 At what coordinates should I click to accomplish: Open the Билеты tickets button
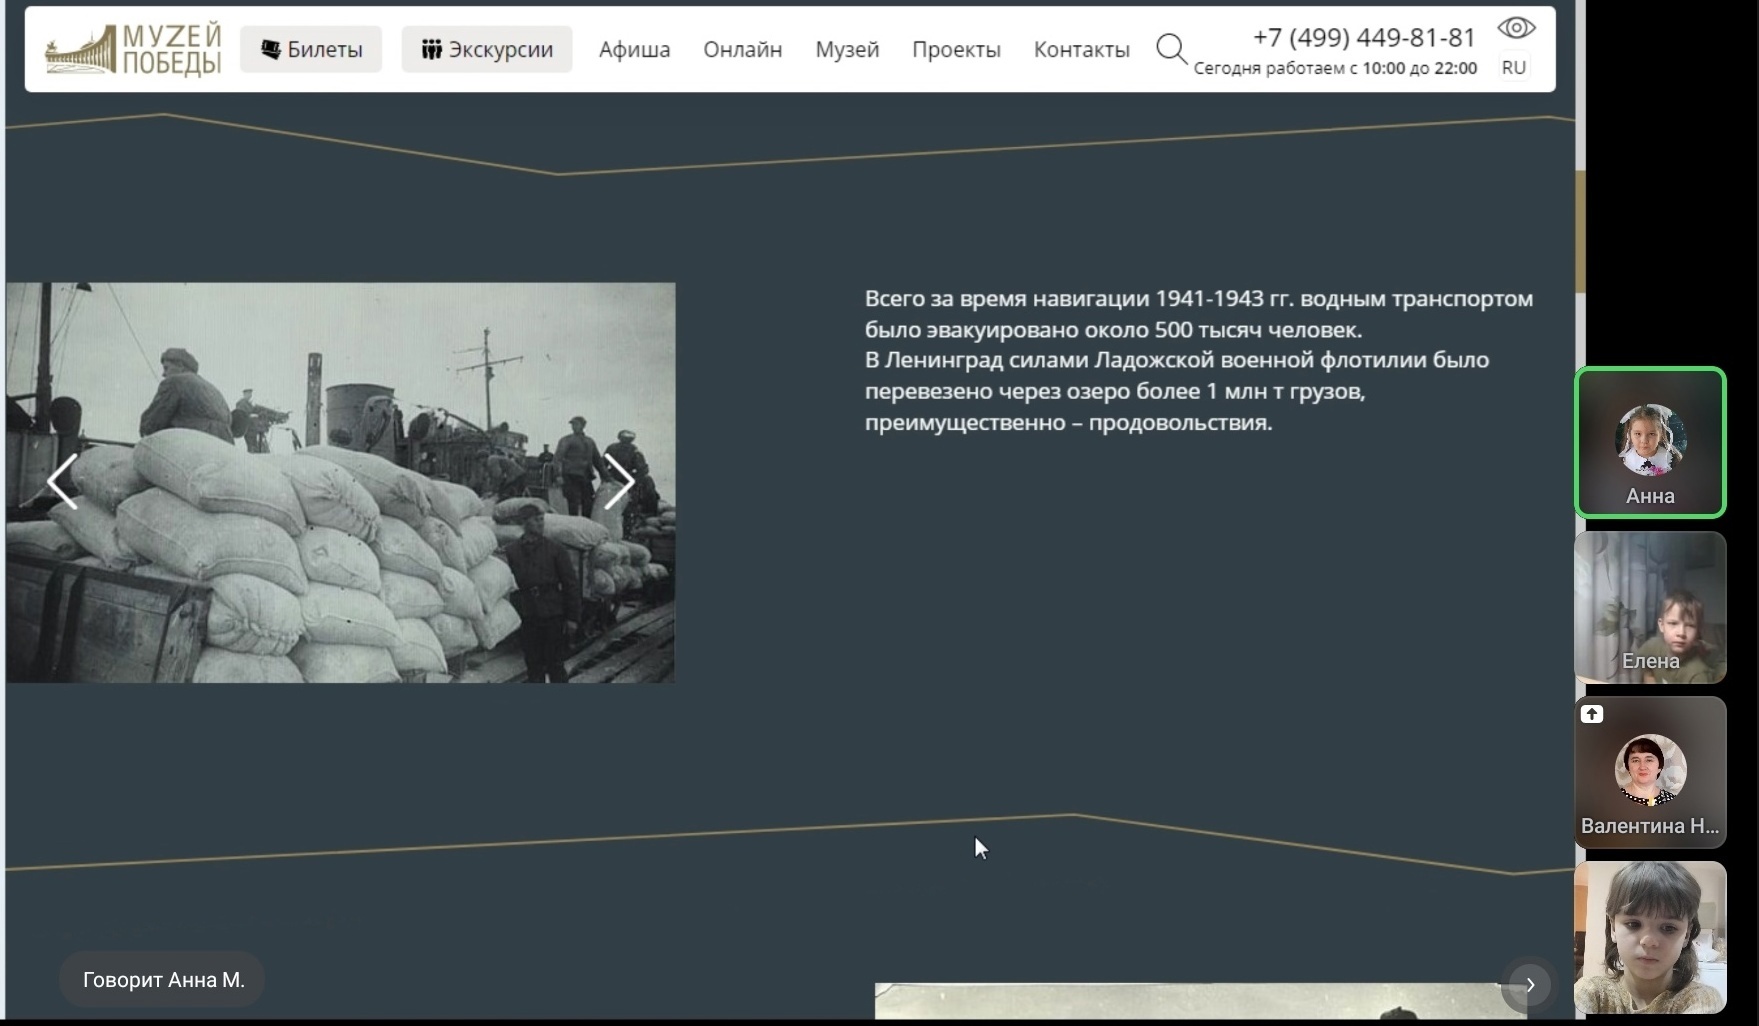[x=311, y=49]
